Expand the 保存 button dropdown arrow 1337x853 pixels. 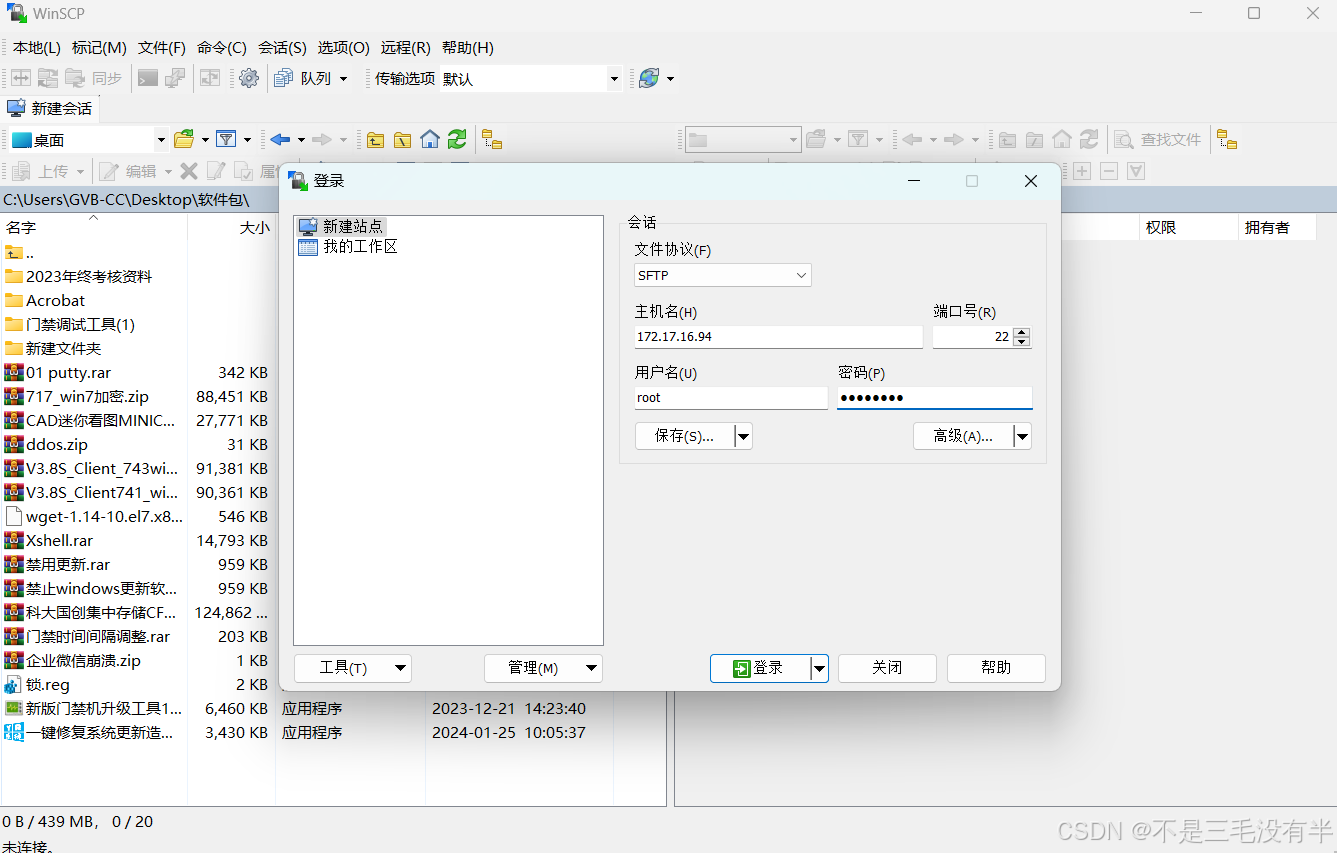click(743, 436)
